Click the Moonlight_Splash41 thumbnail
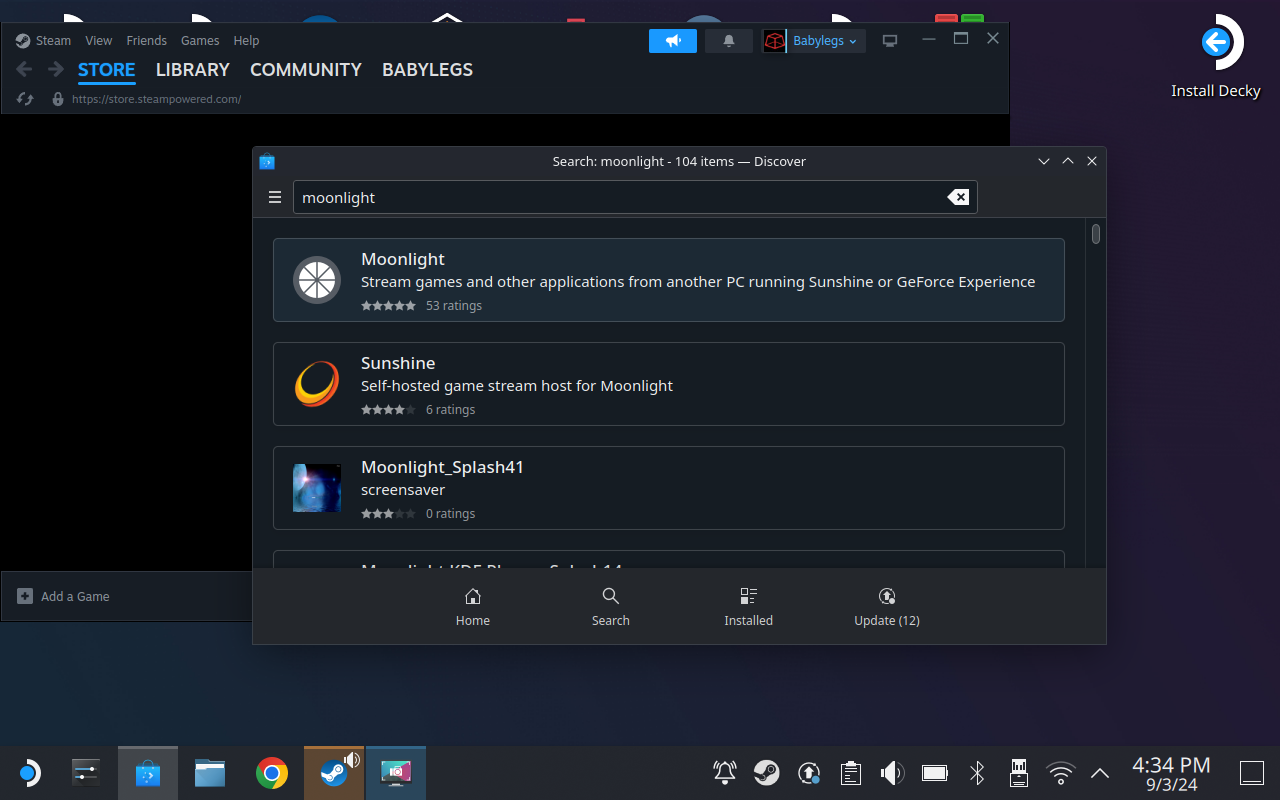Viewport: 1280px width, 800px height. [317, 488]
